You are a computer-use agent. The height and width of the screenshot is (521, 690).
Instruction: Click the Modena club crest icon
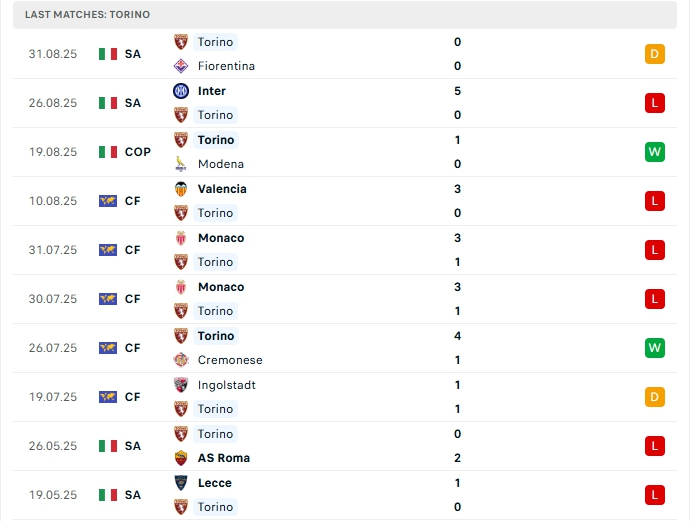click(181, 164)
